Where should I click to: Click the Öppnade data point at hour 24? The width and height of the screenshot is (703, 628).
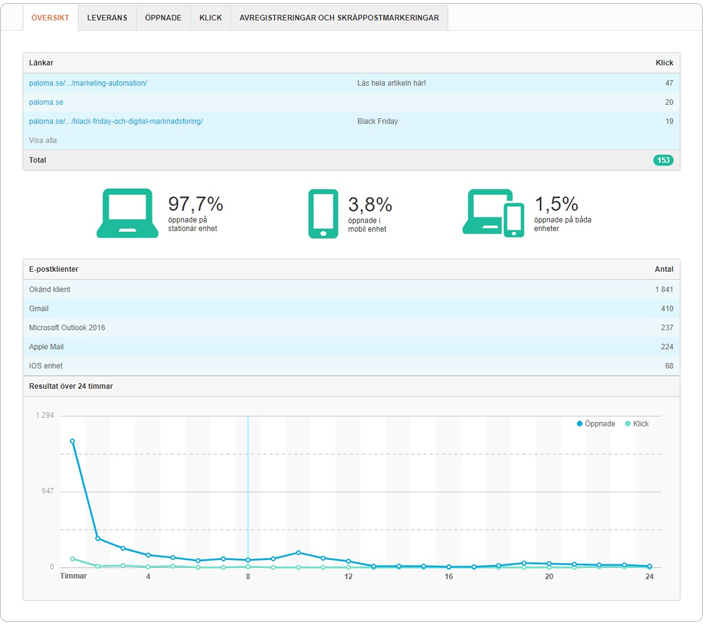tap(649, 566)
